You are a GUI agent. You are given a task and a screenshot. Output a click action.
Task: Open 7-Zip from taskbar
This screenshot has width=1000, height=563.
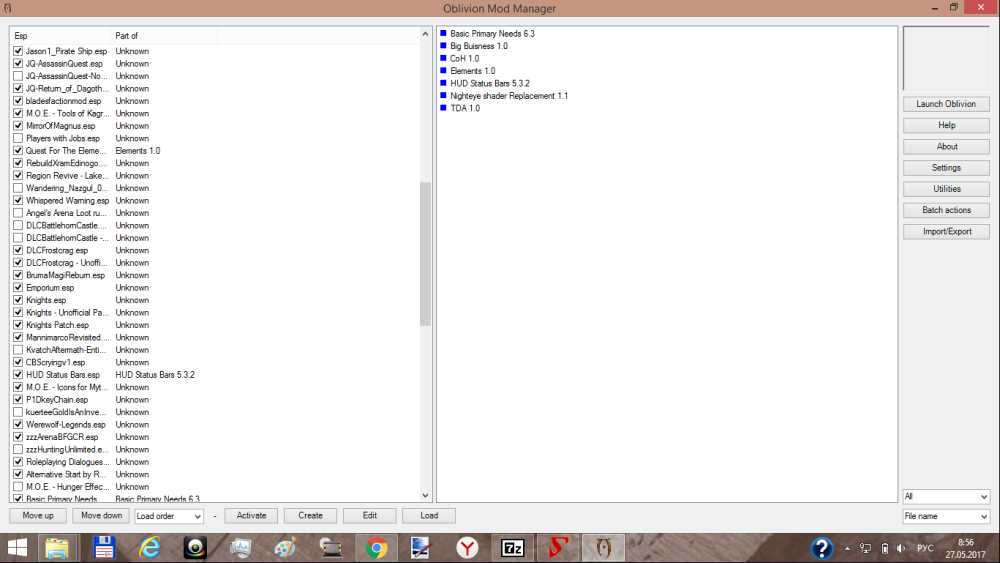tap(513, 548)
